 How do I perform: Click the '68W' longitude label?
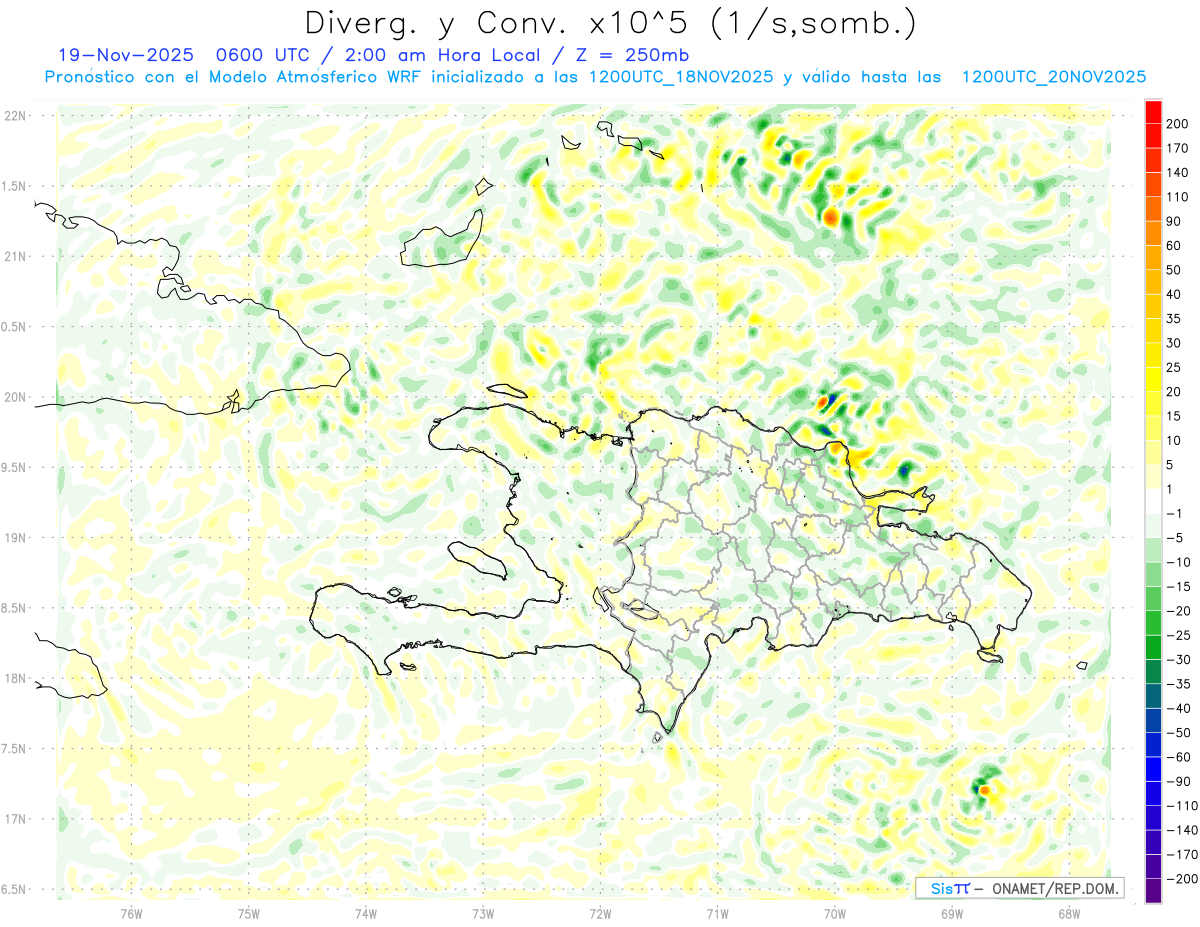pyautogui.click(x=1068, y=912)
